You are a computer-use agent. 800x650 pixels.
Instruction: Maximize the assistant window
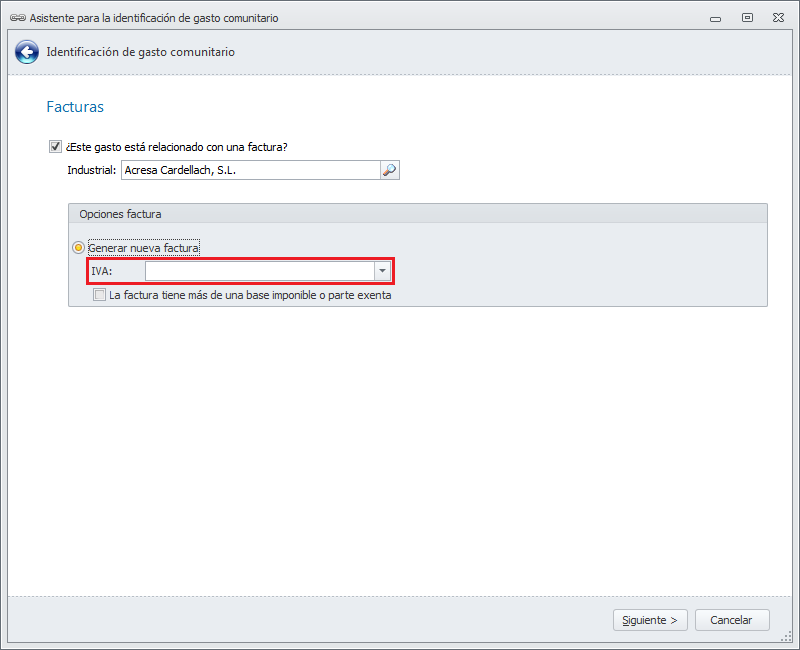coord(747,18)
